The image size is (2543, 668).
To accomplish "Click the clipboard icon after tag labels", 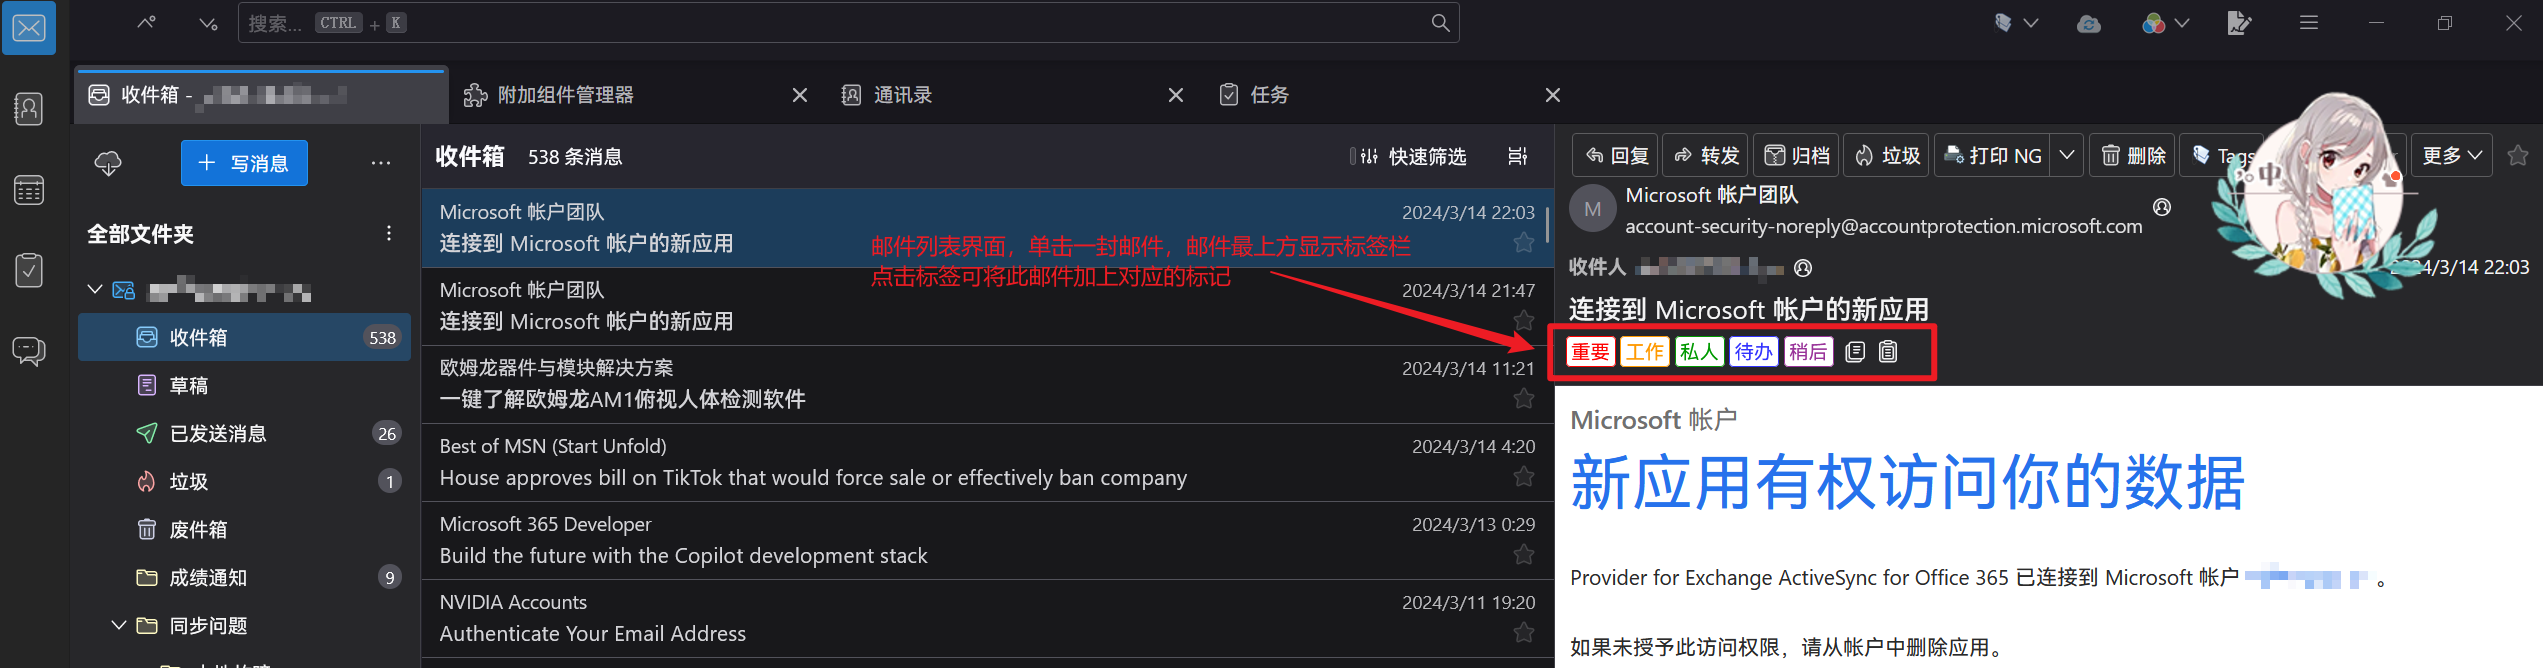I will point(1888,352).
